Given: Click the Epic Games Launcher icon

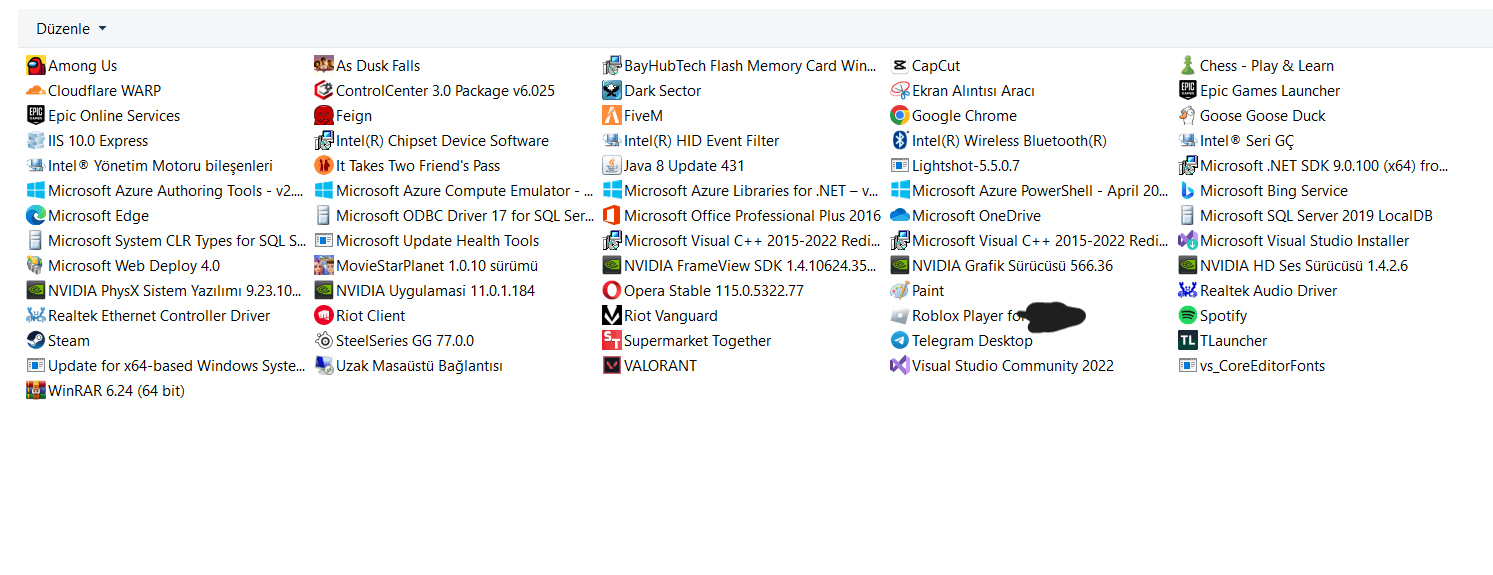Looking at the screenshot, I should [1188, 91].
